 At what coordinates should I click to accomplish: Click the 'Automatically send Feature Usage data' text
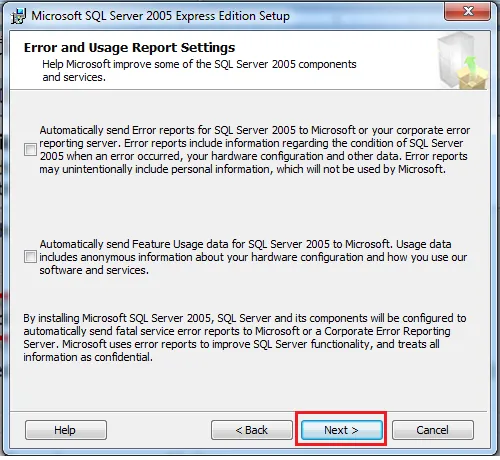click(x=253, y=257)
